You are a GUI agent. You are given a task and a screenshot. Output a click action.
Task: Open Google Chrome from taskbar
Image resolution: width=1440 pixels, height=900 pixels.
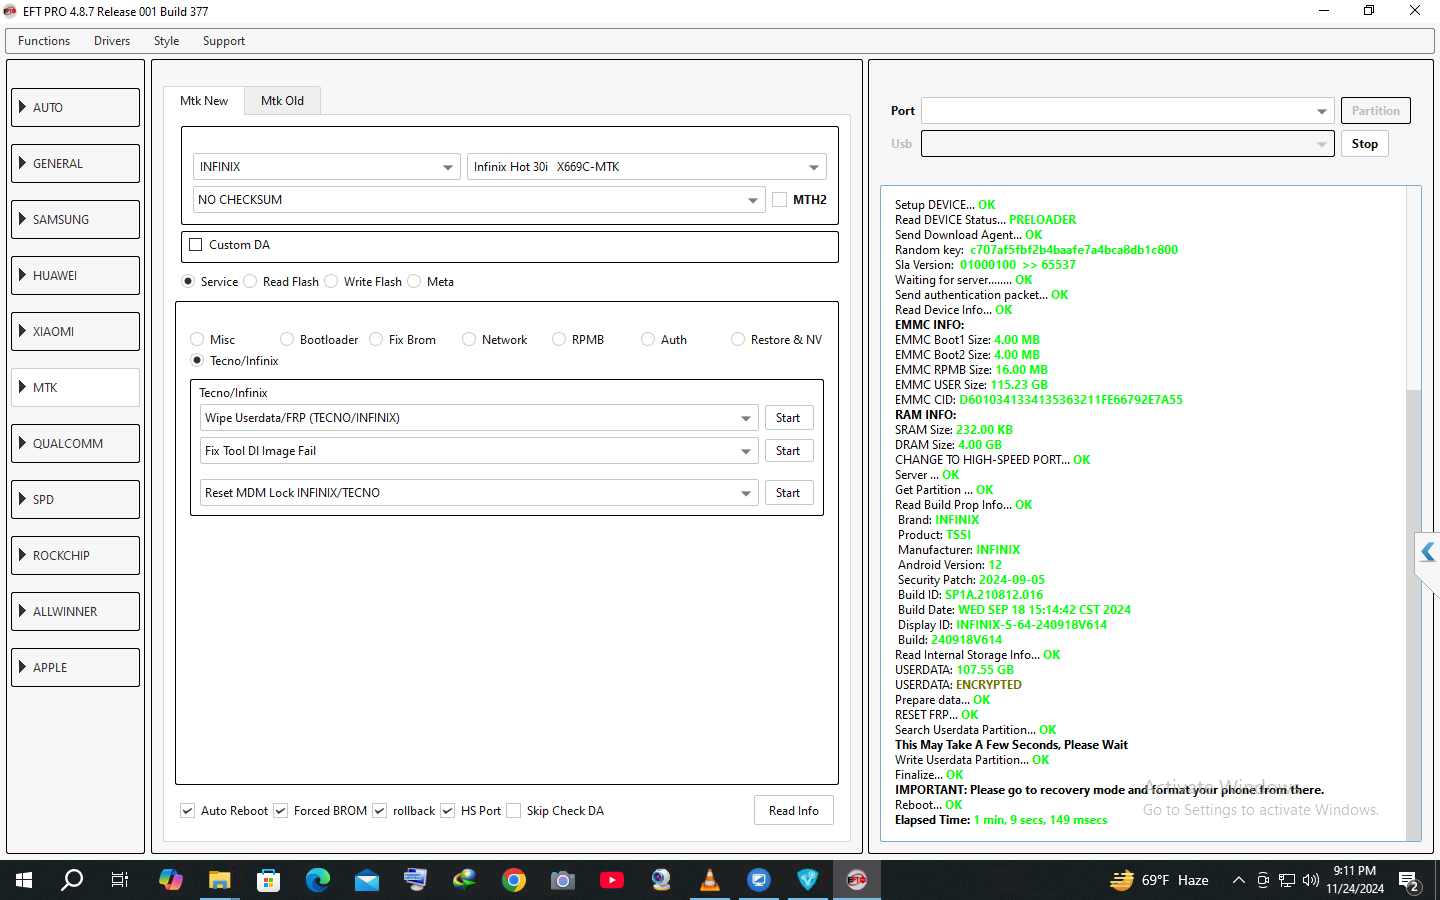pos(514,880)
